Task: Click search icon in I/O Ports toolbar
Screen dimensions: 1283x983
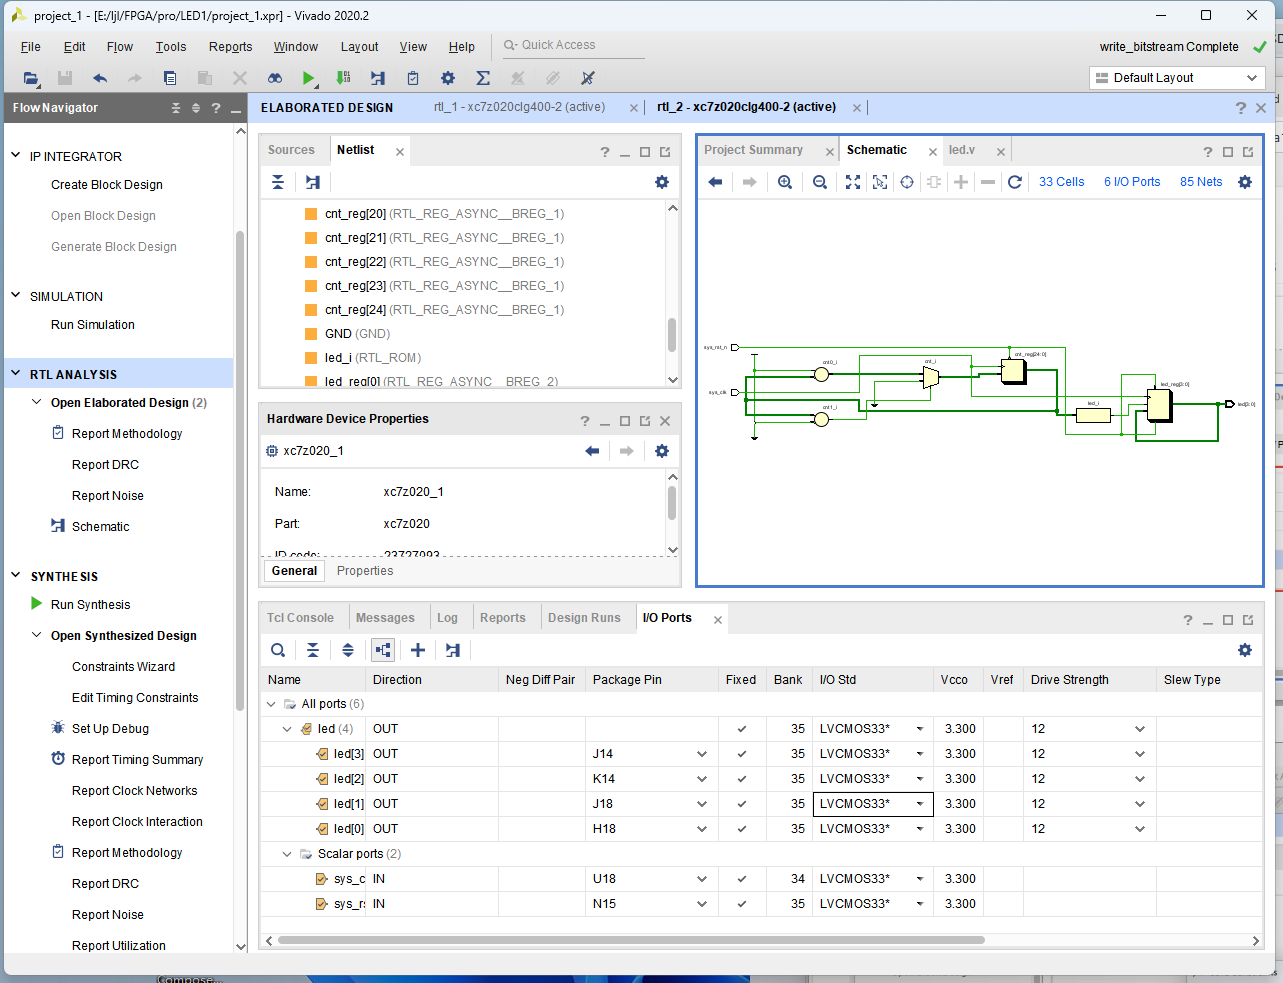Action: coord(278,650)
